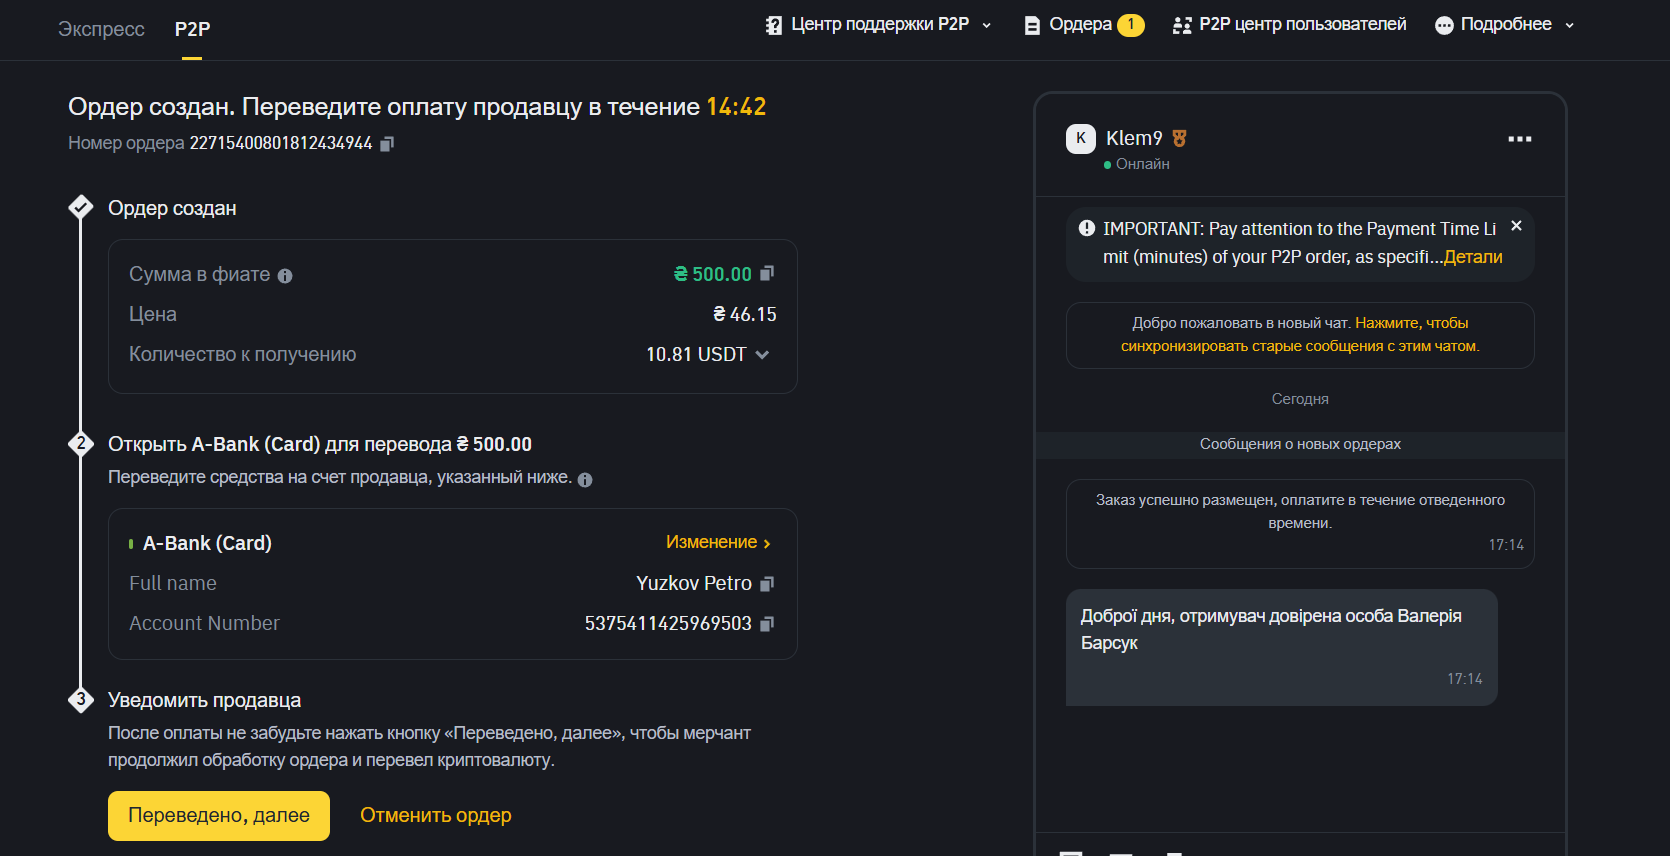1670x856 pixels.
Task: Click the Переведено, далее button
Action: 219,816
